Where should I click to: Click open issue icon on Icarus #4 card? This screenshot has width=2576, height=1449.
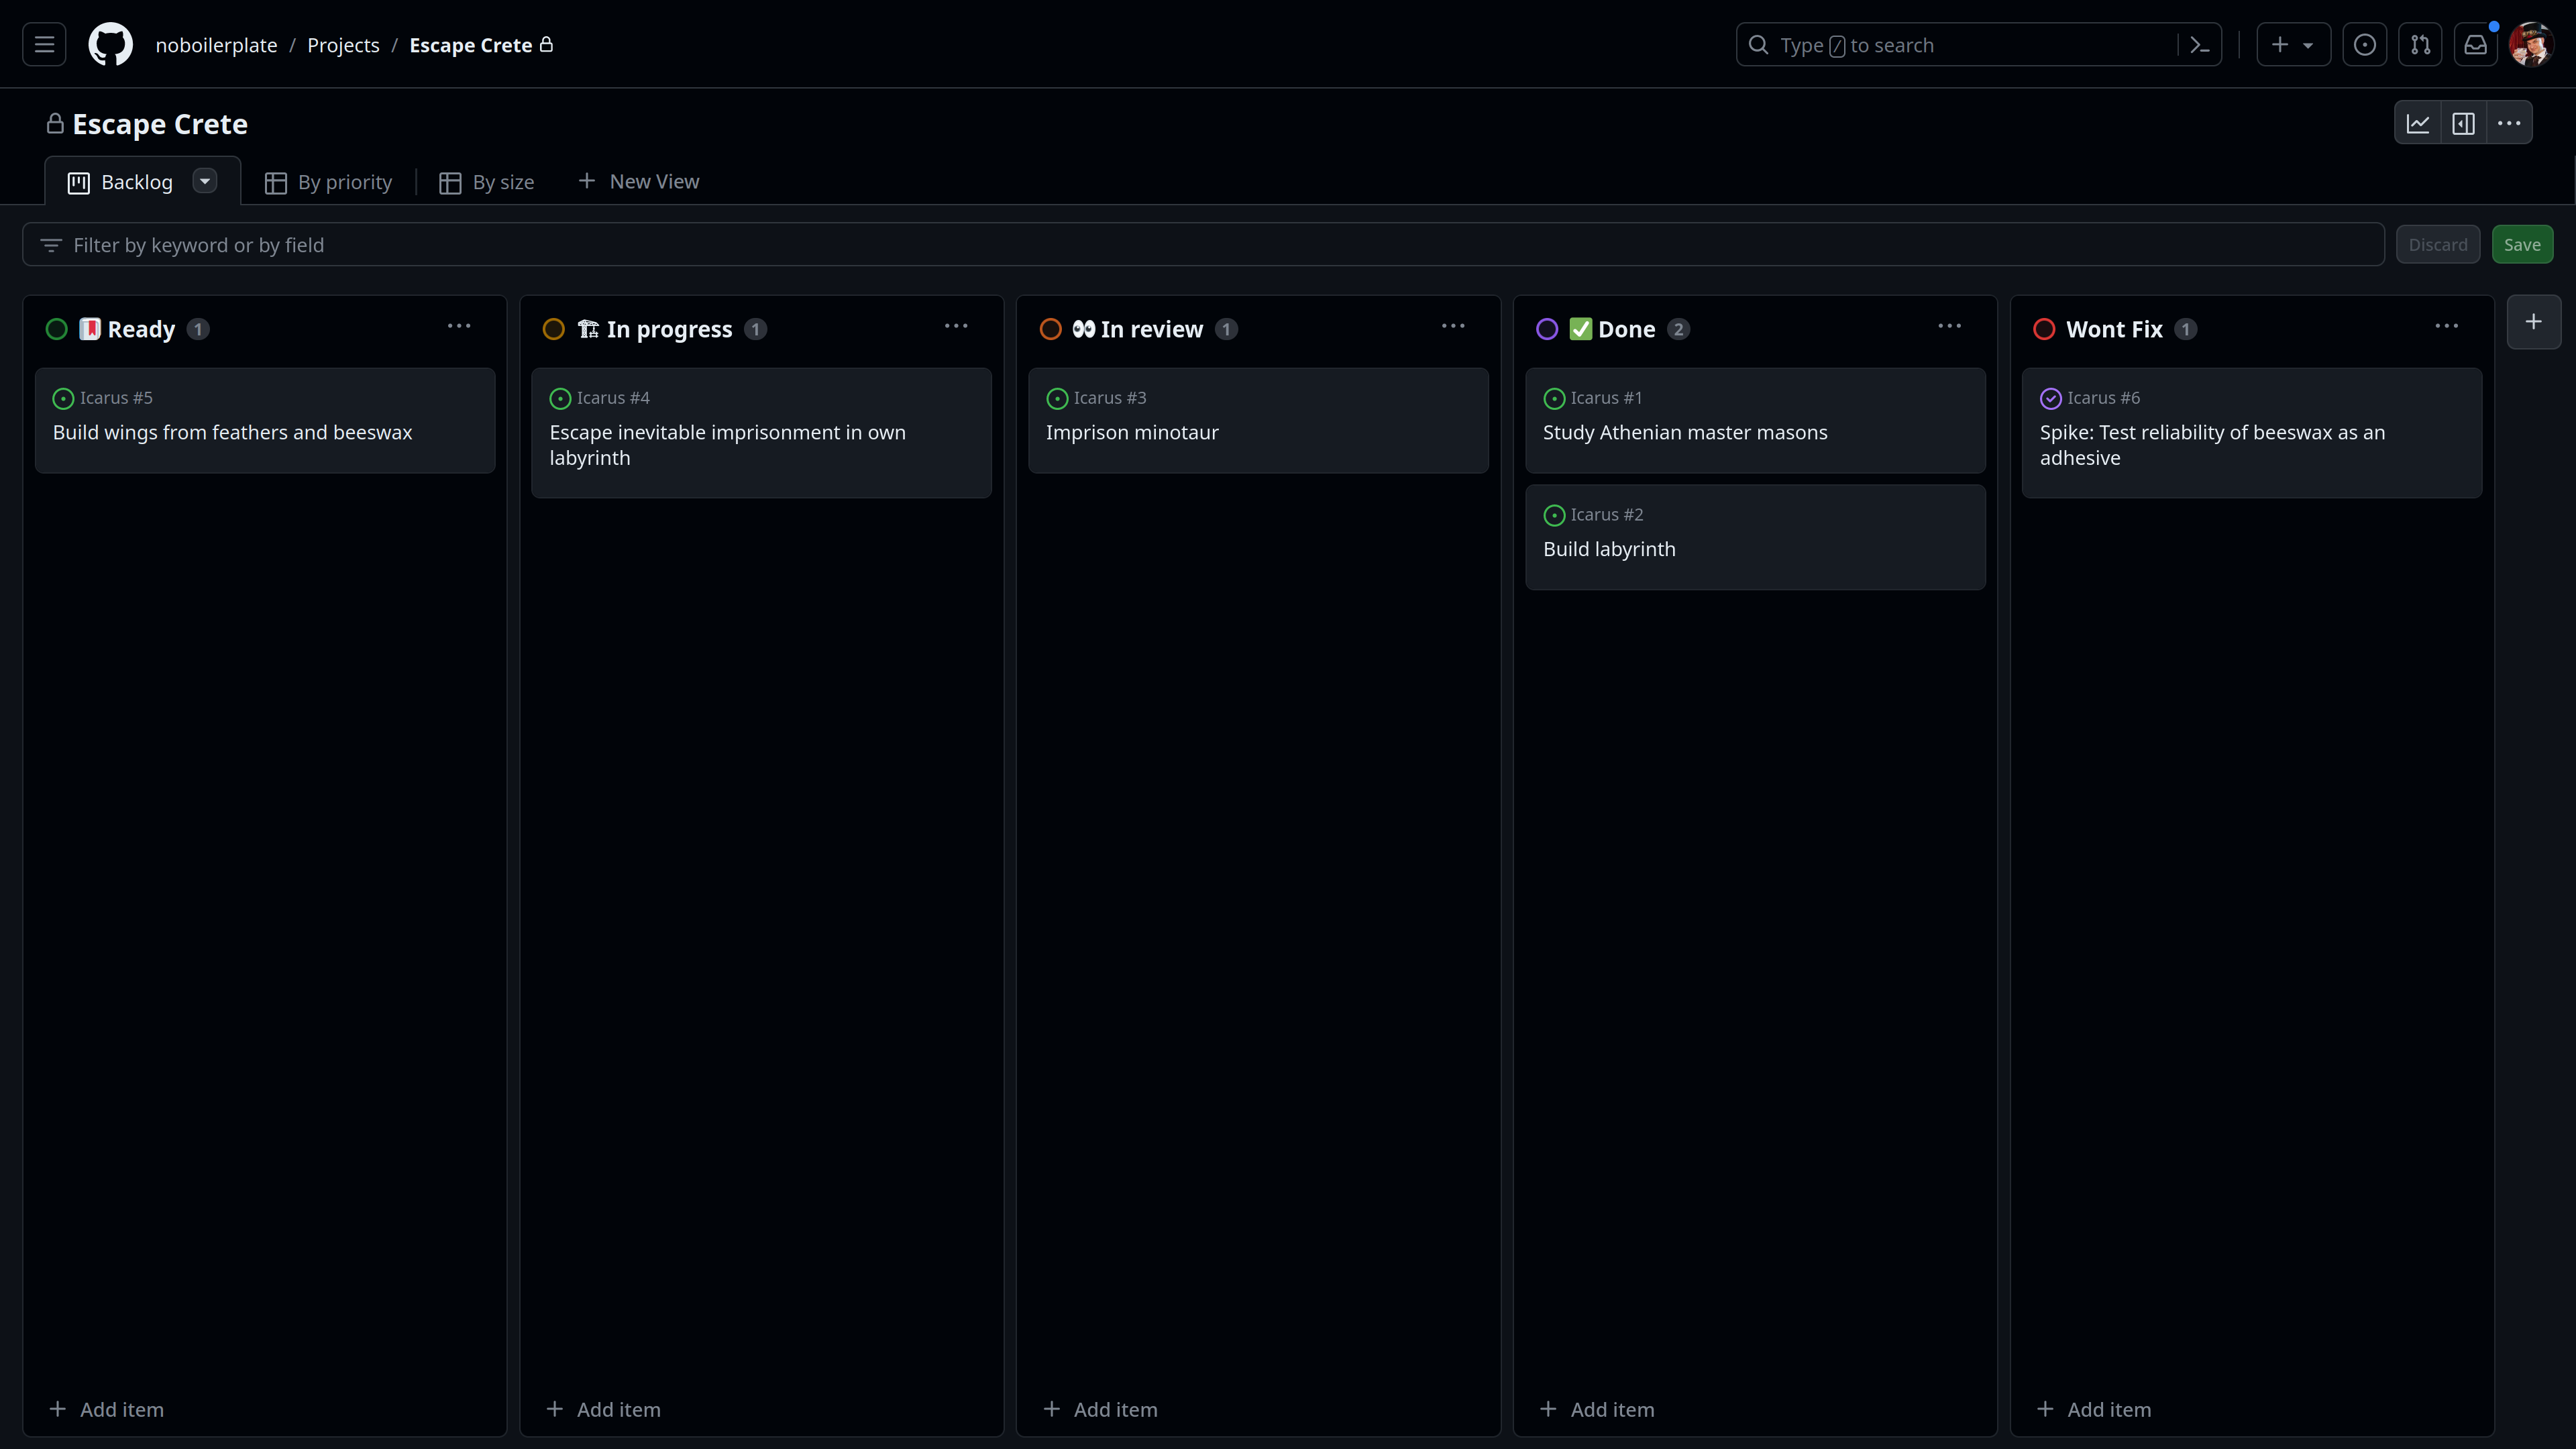click(x=560, y=399)
